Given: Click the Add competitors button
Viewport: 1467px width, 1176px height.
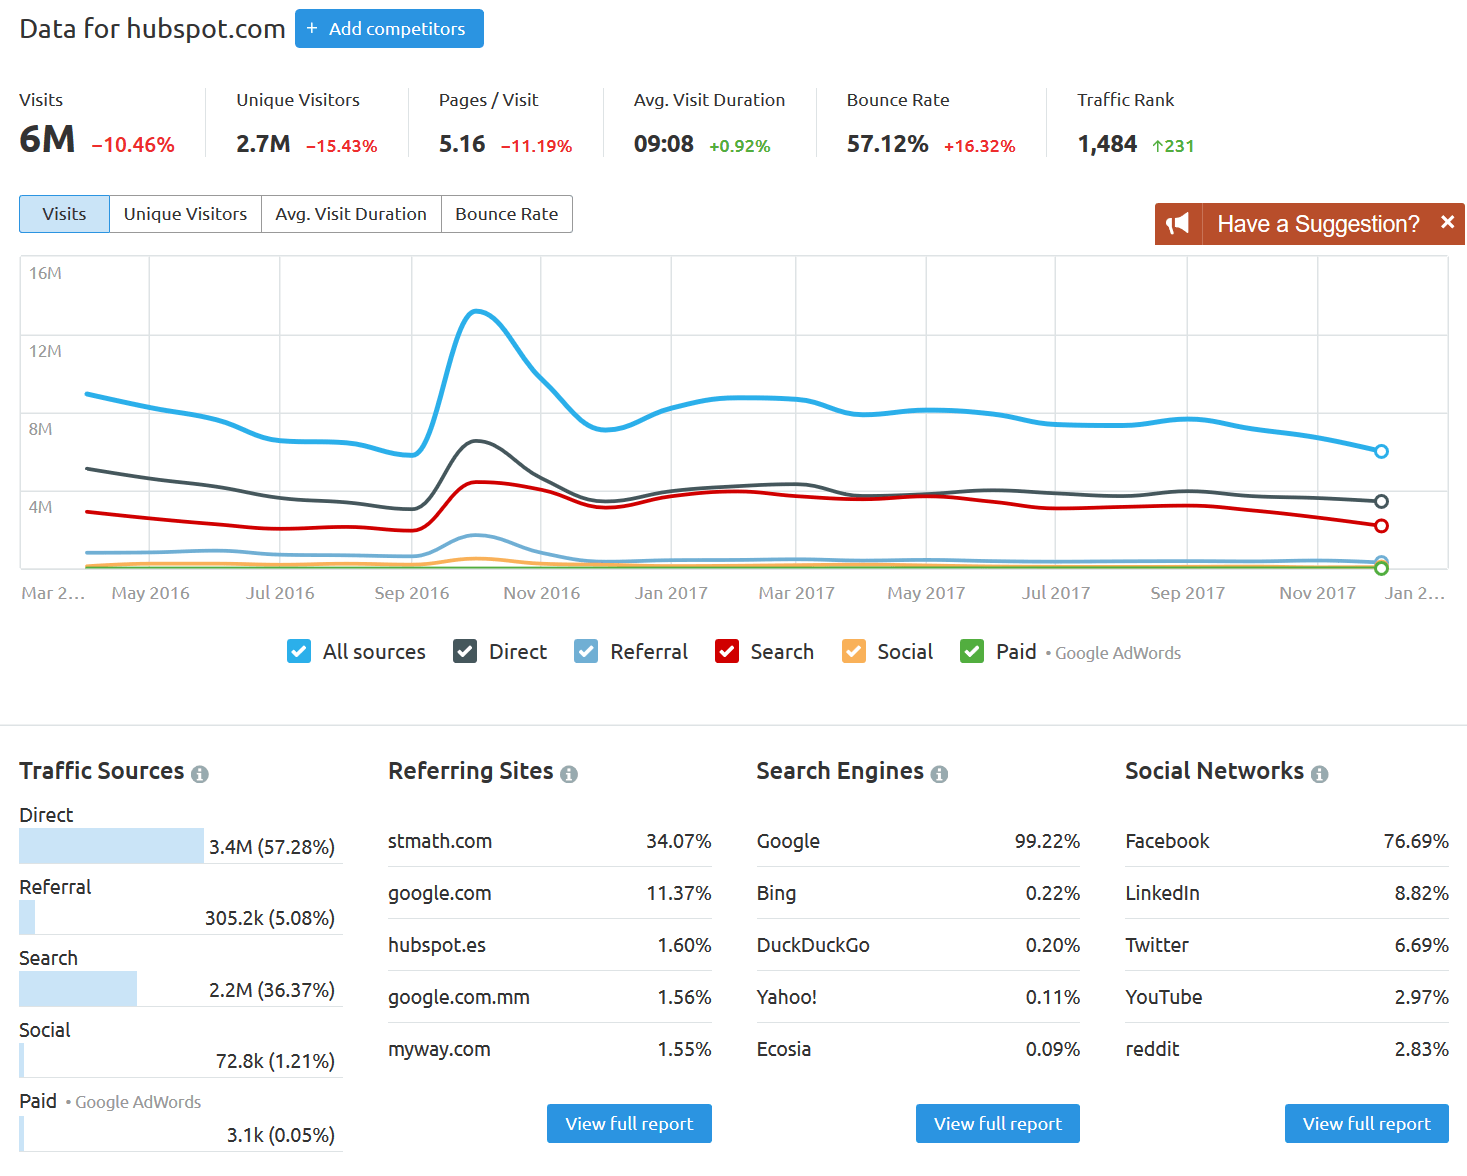Looking at the screenshot, I should tap(389, 29).
